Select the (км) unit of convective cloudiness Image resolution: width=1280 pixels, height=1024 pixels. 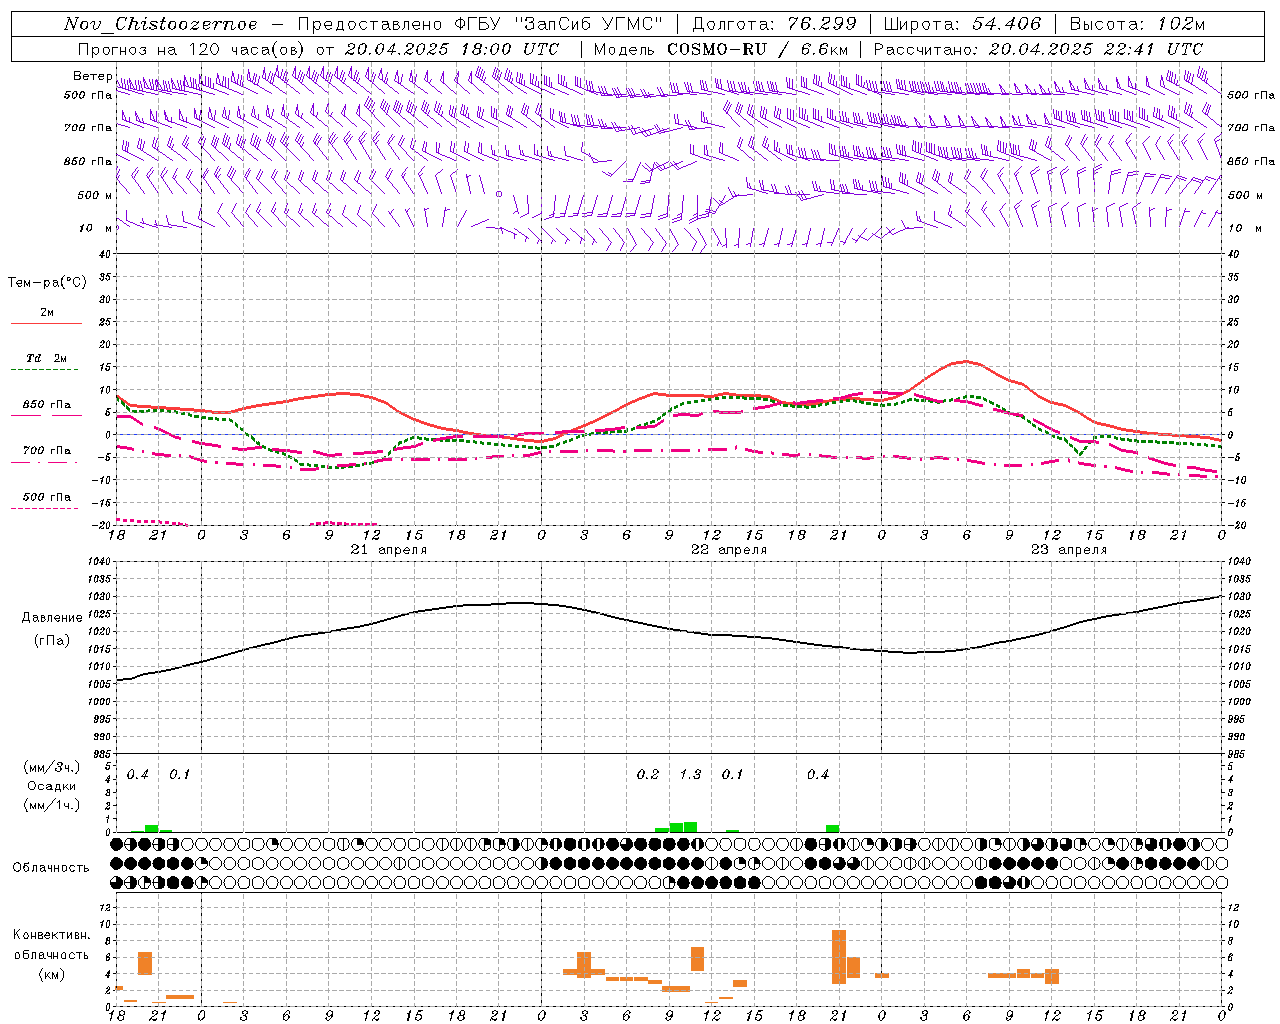52,974
